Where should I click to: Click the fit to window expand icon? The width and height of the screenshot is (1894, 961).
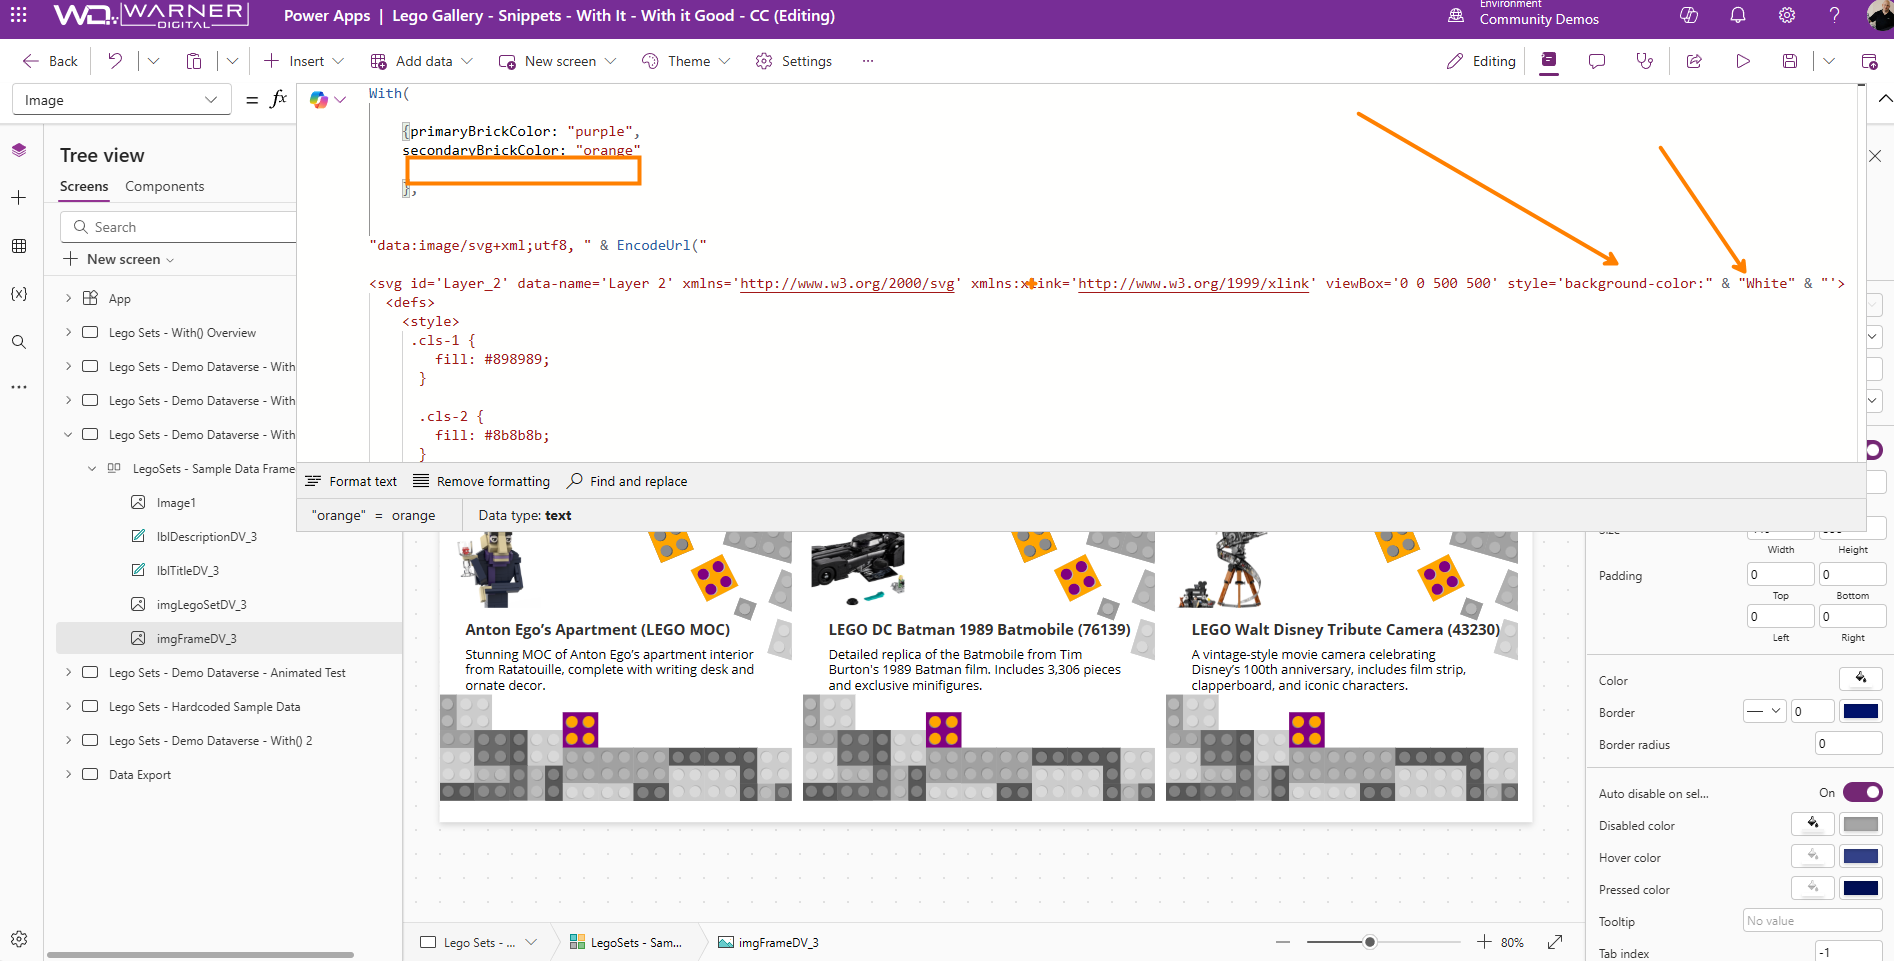coord(1555,942)
